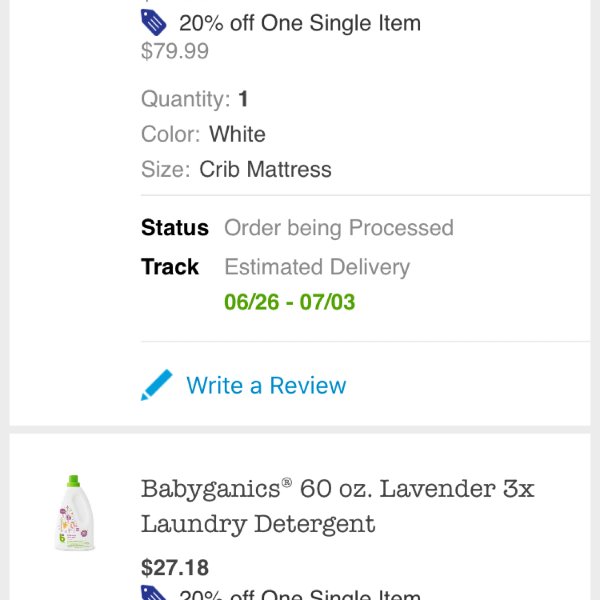Click the Status label
600x600 pixels.
point(175,228)
